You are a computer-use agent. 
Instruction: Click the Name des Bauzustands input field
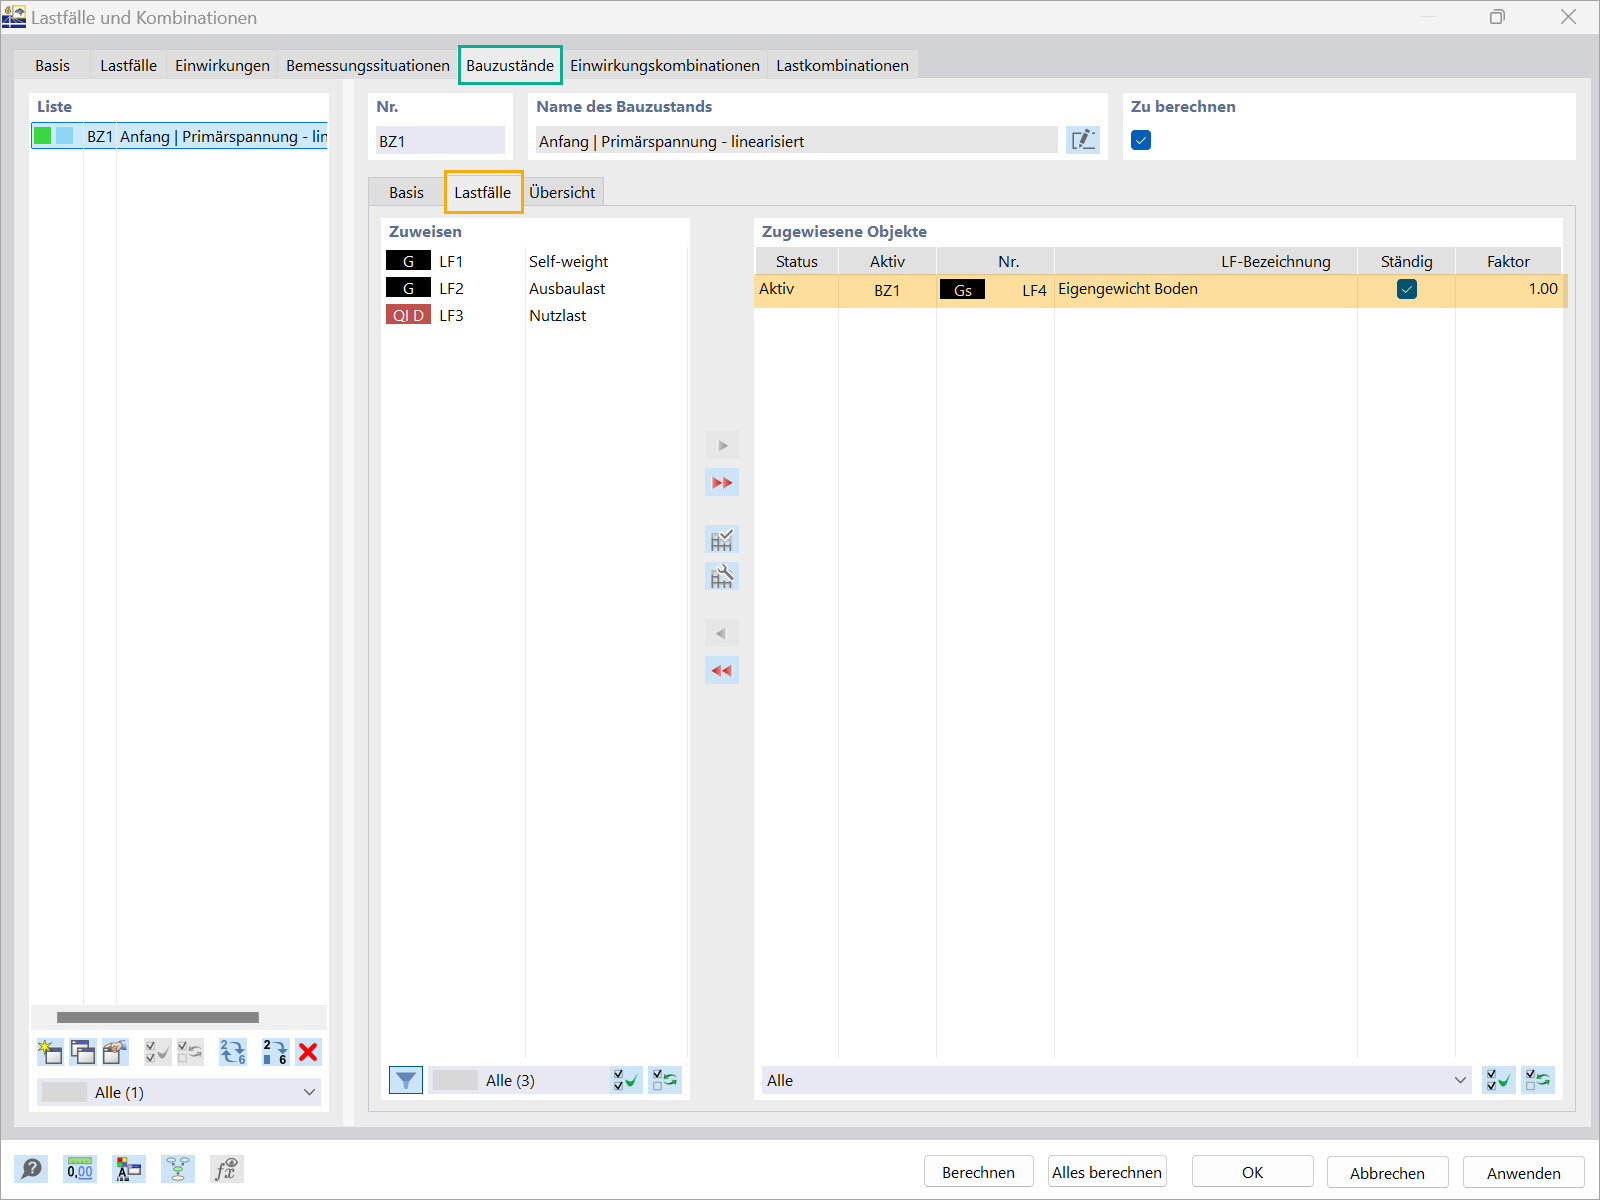coord(797,140)
